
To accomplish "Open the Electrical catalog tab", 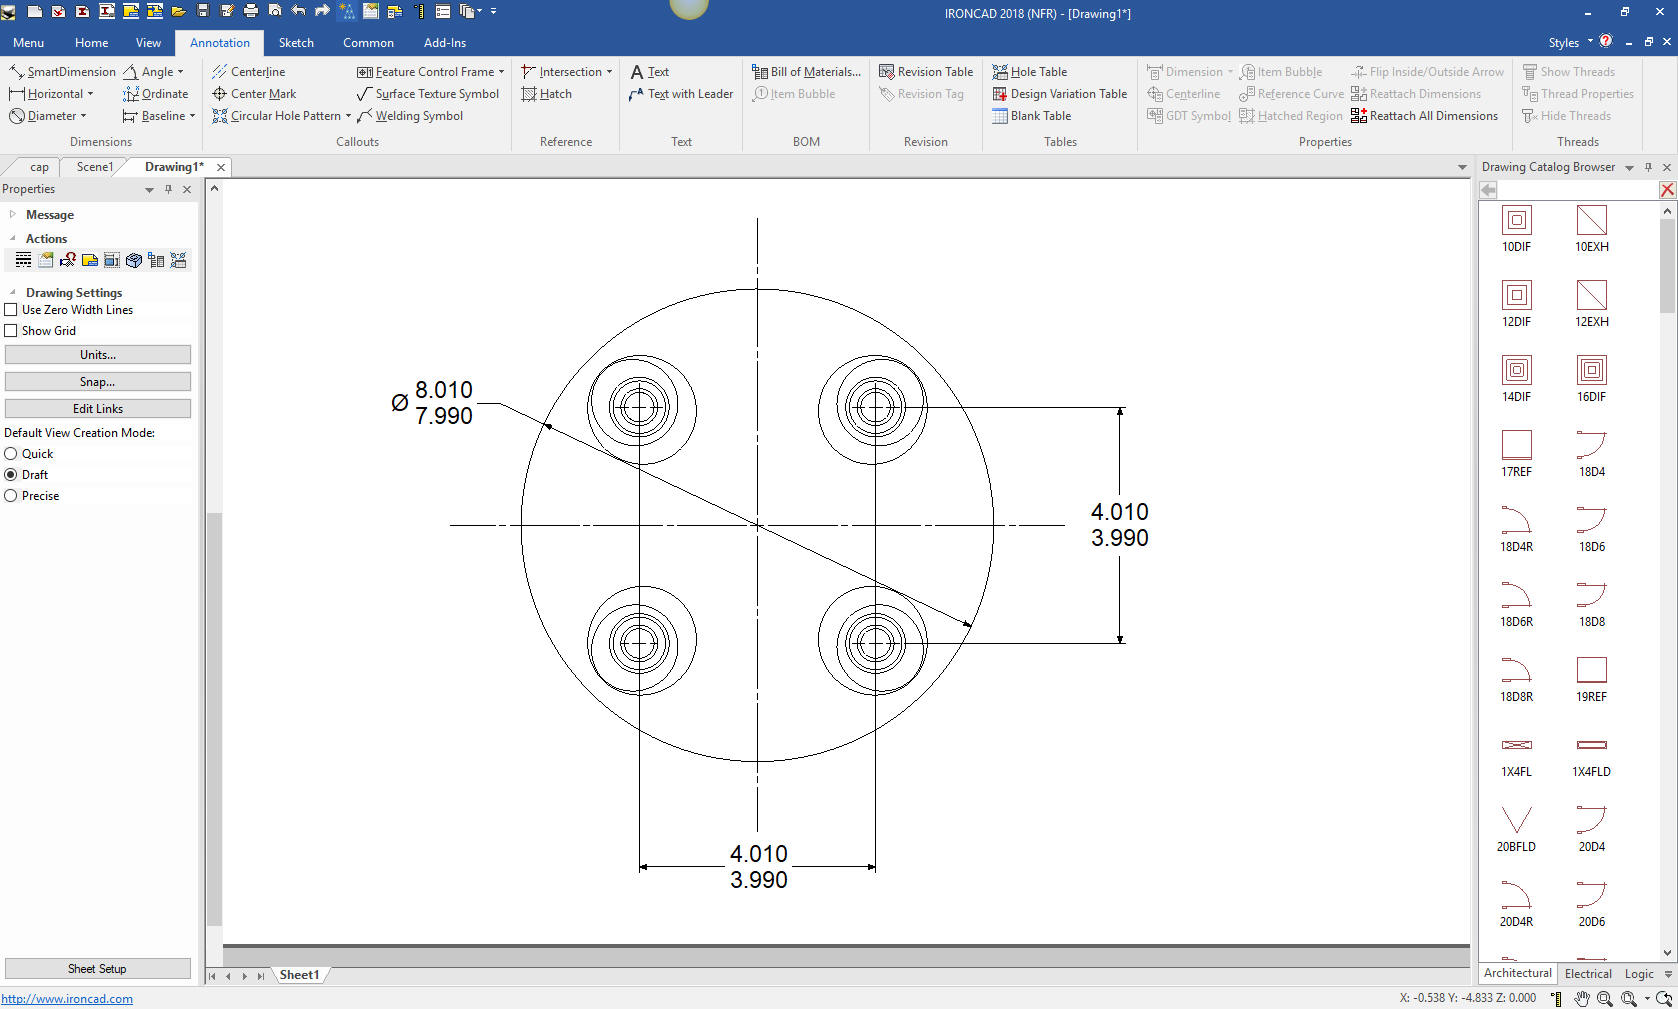I will pyautogui.click(x=1588, y=974).
